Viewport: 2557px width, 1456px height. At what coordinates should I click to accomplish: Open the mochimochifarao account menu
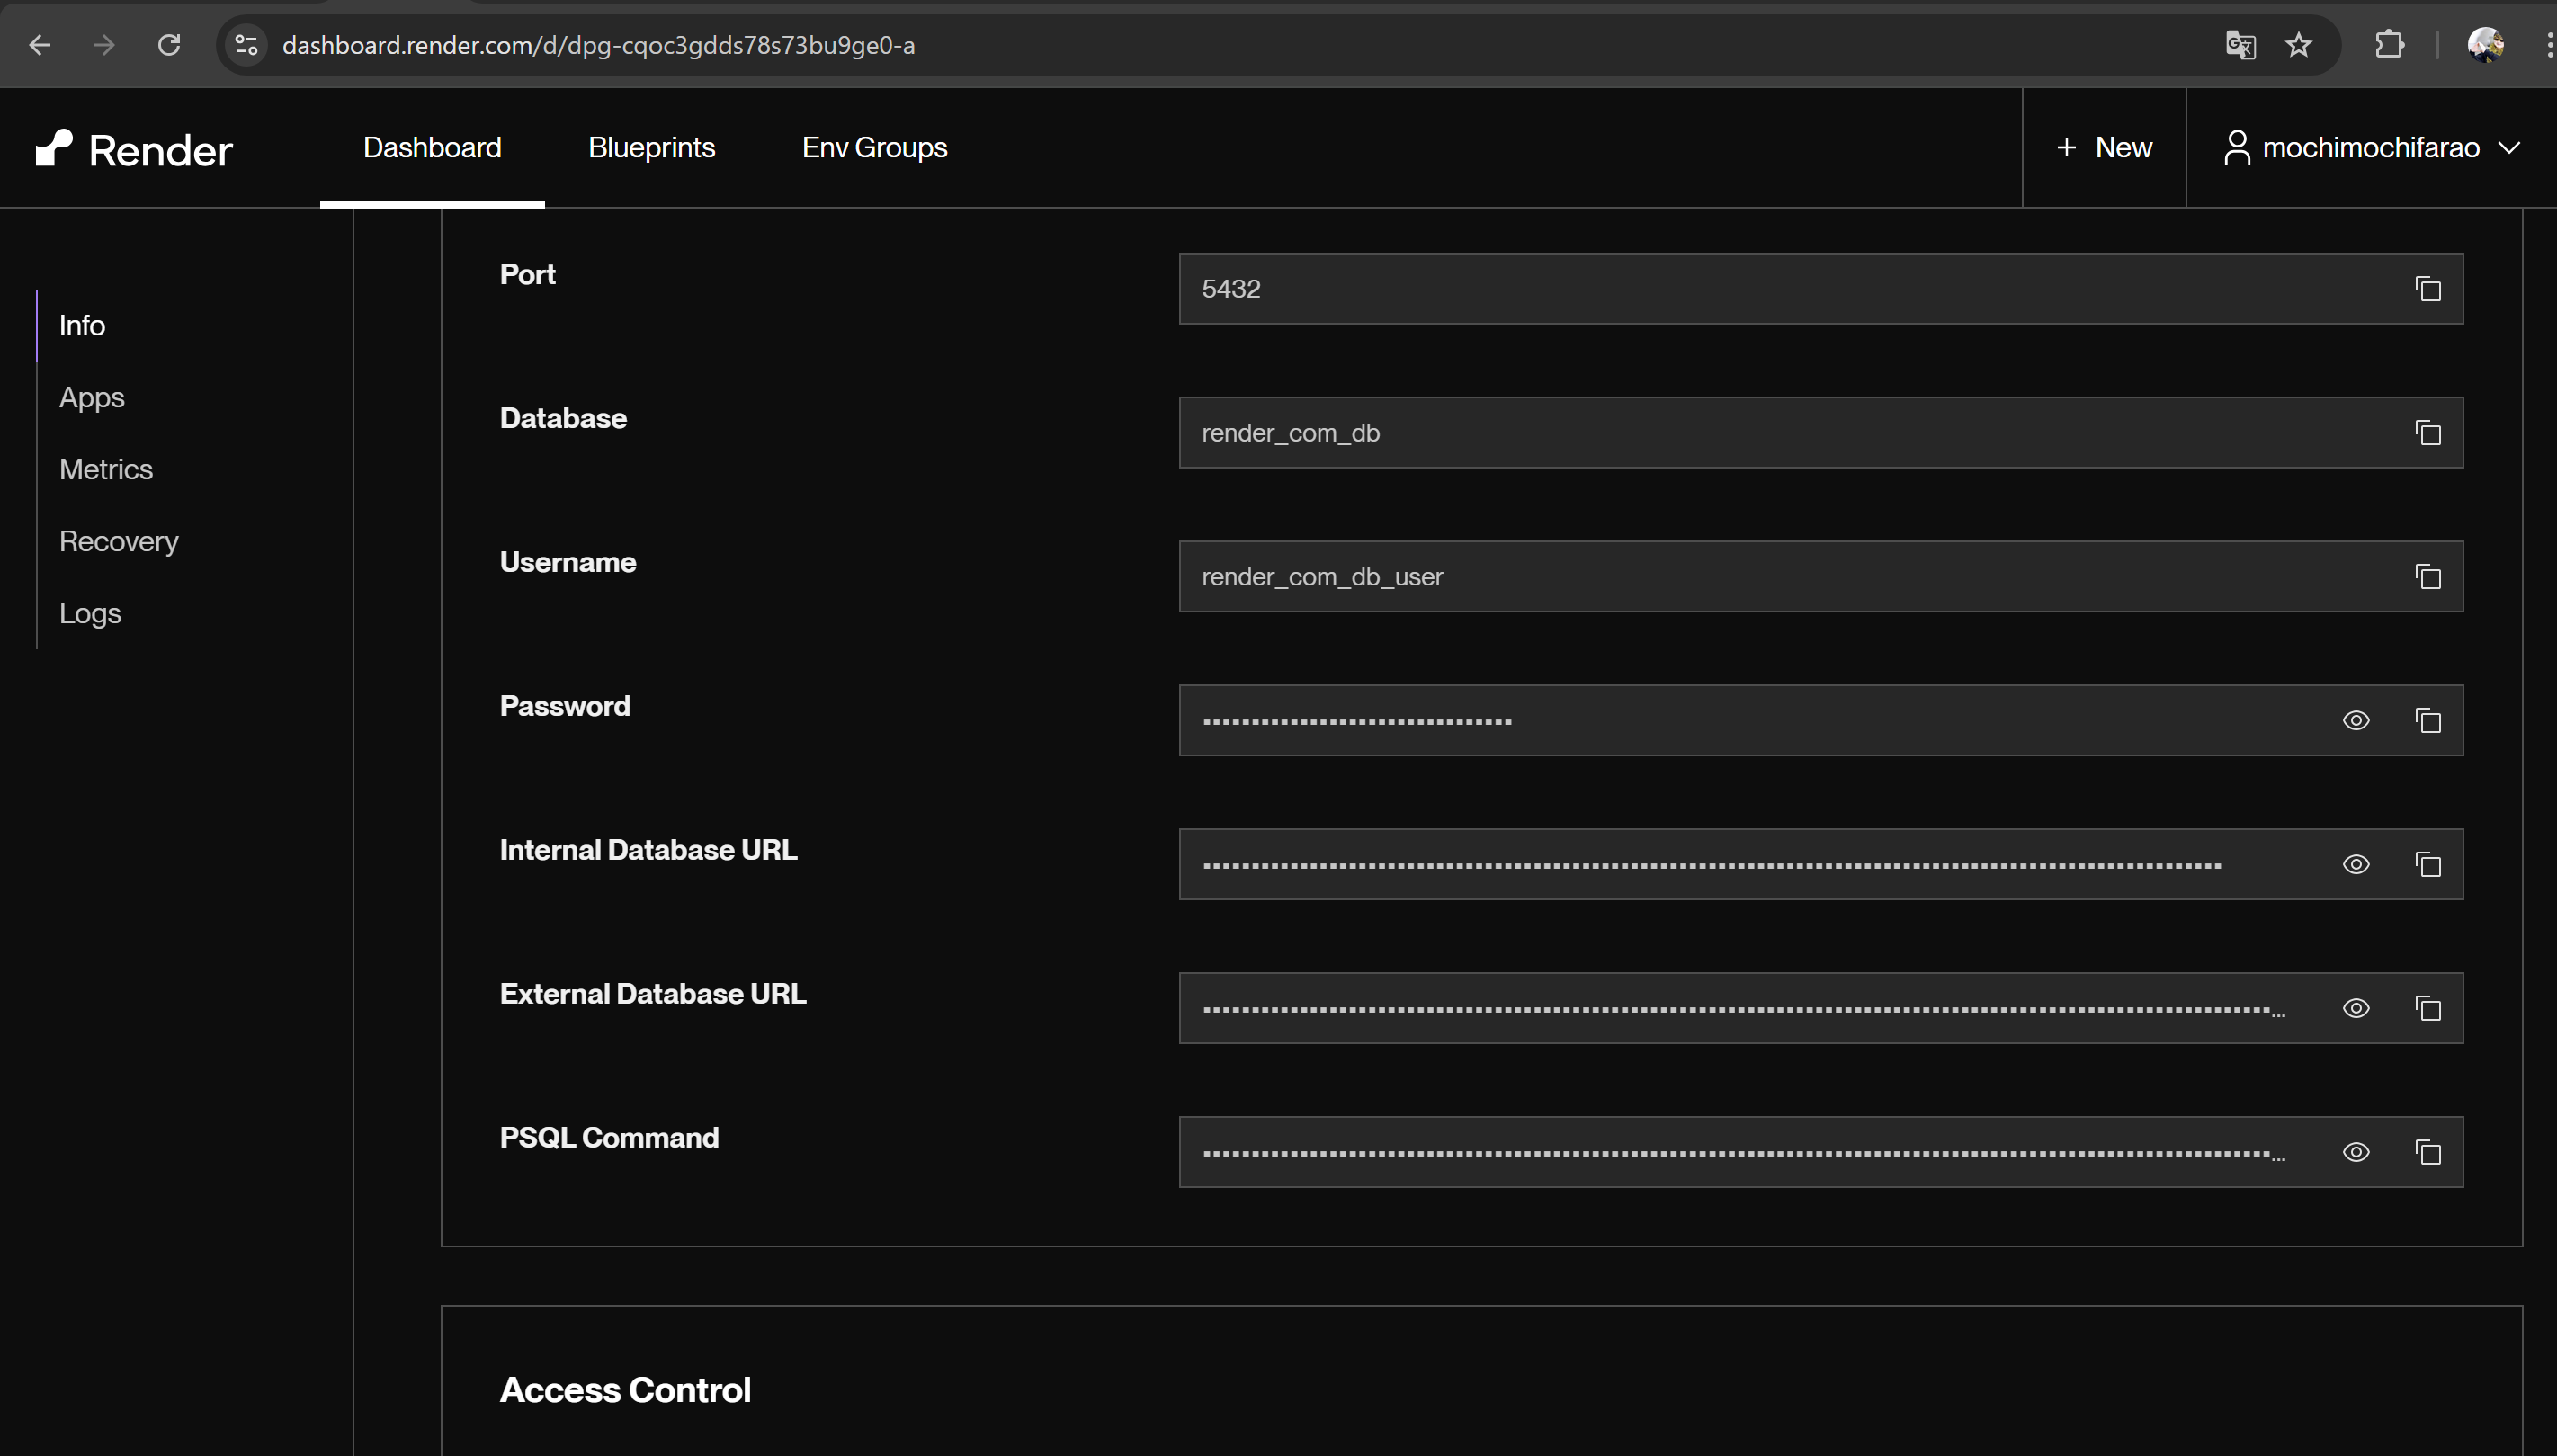pyautogui.click(x=2371, y=147)
